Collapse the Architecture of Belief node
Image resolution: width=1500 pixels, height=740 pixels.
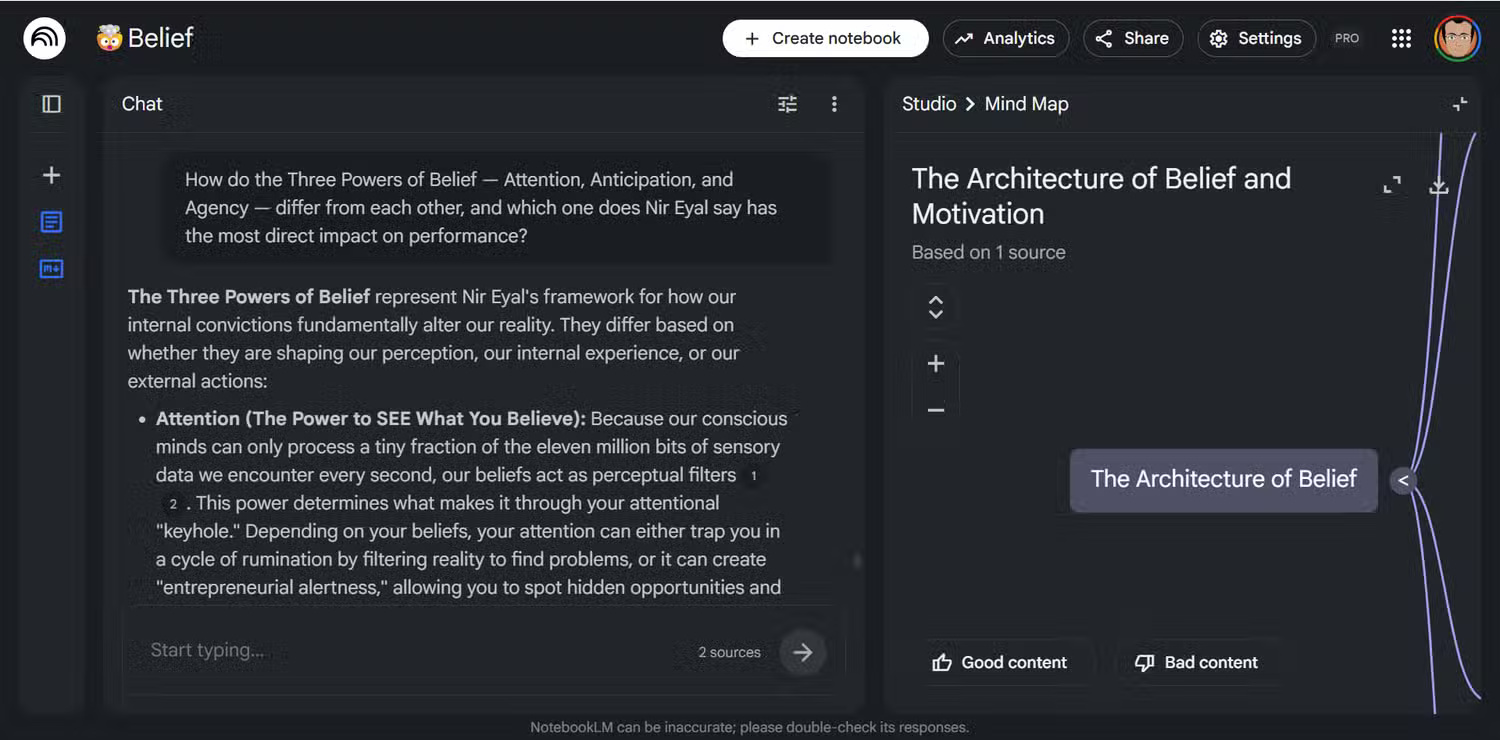pyautogui.click(x=1403, y=481)
